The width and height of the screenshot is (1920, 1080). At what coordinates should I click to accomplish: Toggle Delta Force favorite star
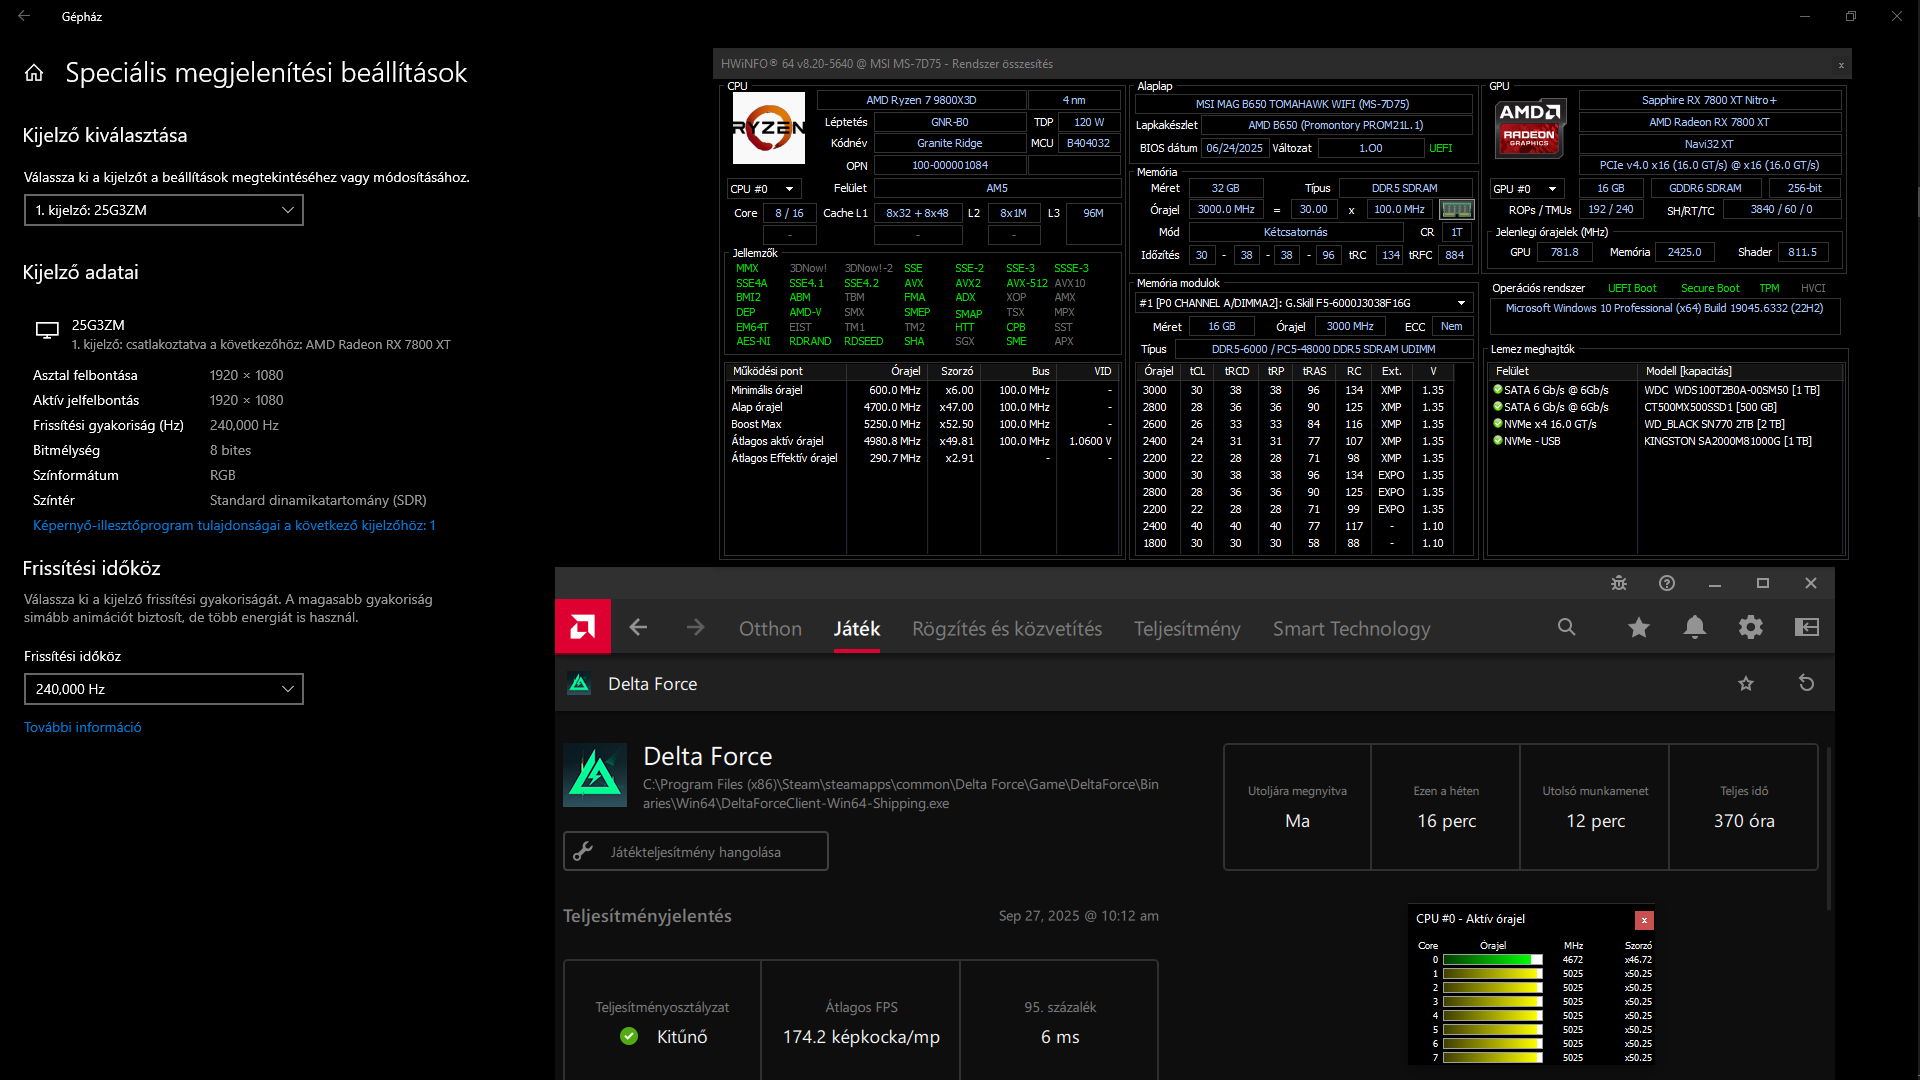click(1746, 683)
